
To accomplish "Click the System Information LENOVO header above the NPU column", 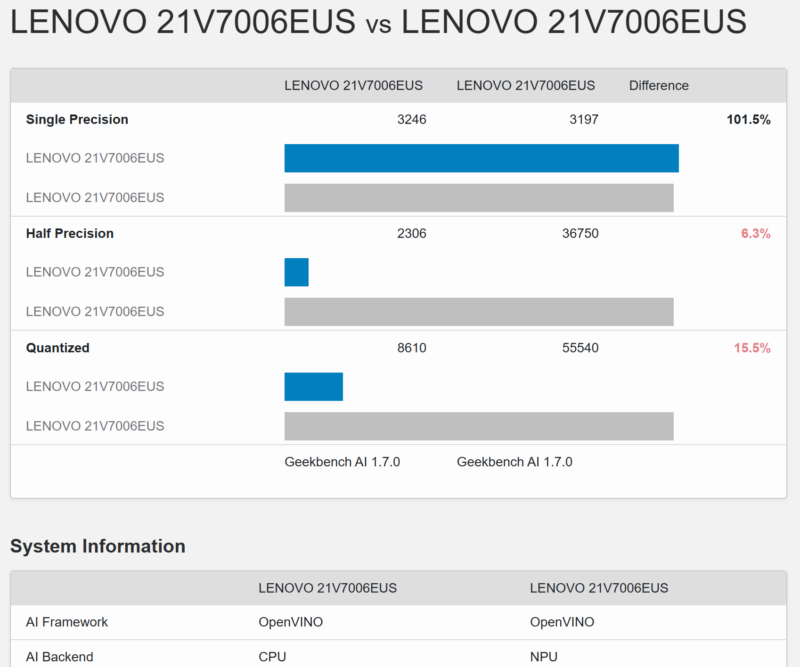I will [599, 588].
